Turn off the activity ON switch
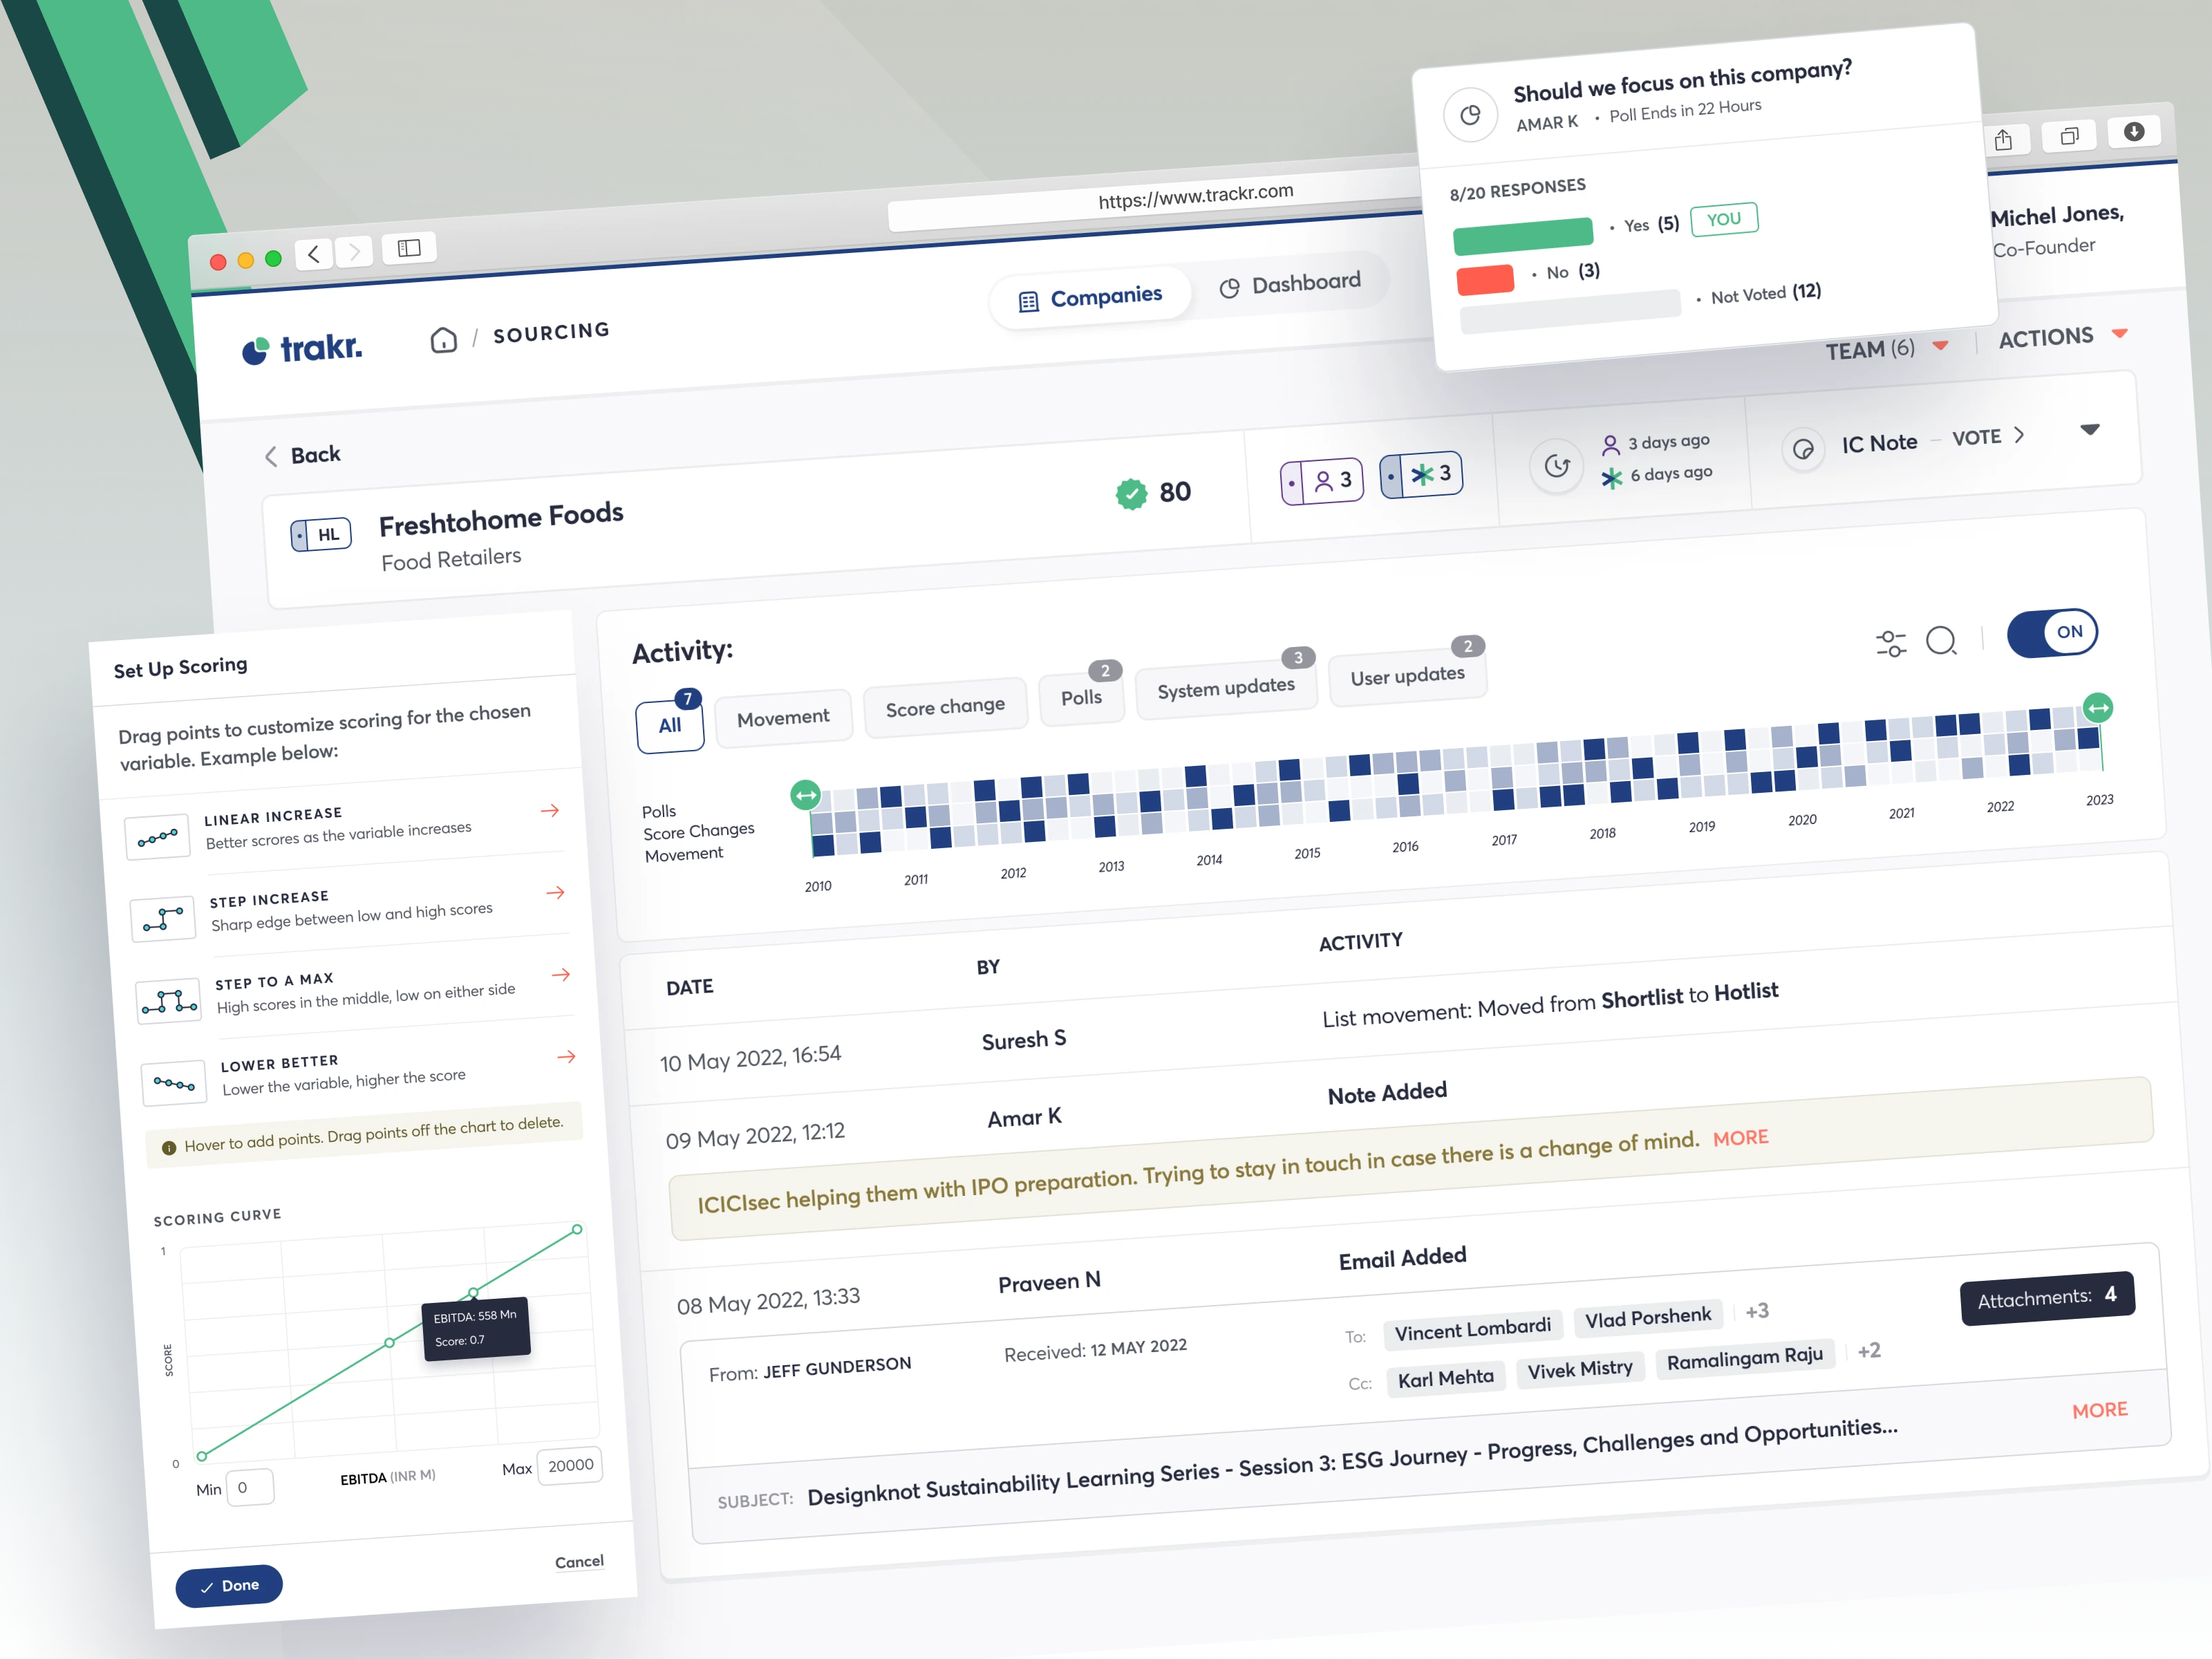Image resolution: width=2212 pixels, height=1659 pixels. (x=2053, y=633)
